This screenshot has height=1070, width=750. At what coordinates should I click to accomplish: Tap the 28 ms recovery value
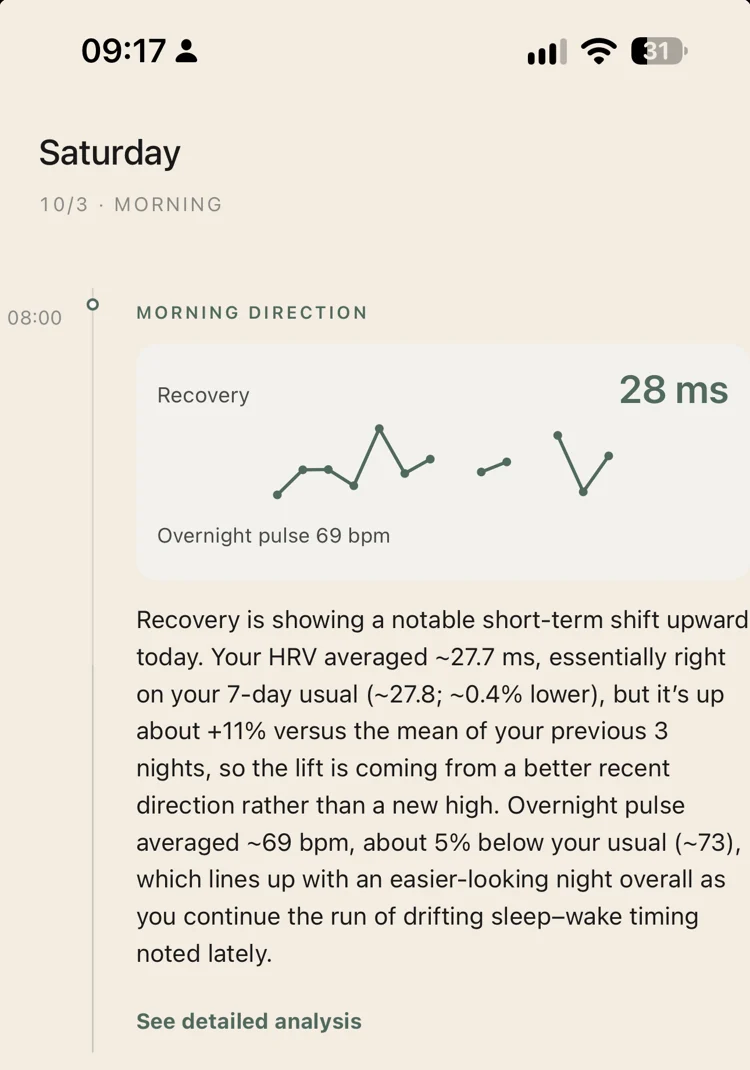point(674,390)
